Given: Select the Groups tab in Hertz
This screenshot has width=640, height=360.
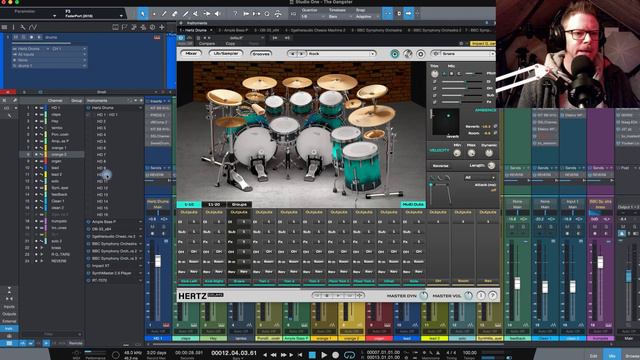Looking at the screenshot, I should tap(239, 204).
